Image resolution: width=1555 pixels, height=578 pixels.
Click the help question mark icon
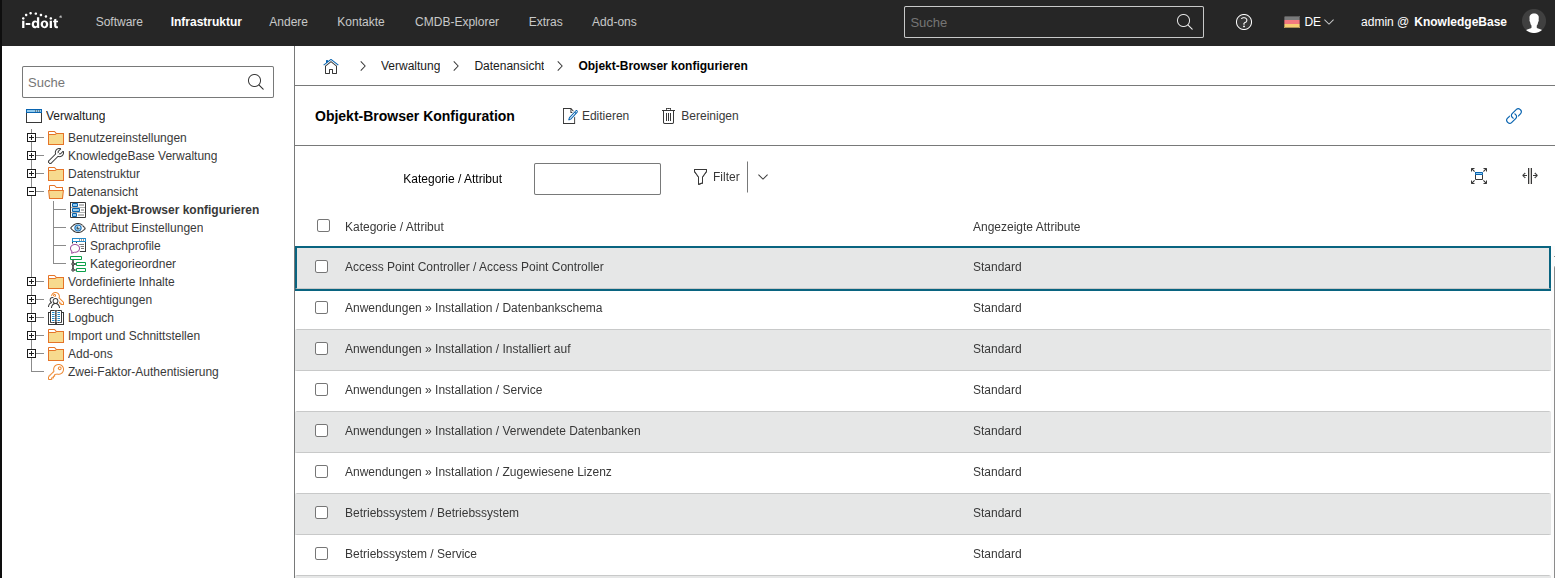point(1244,22)
